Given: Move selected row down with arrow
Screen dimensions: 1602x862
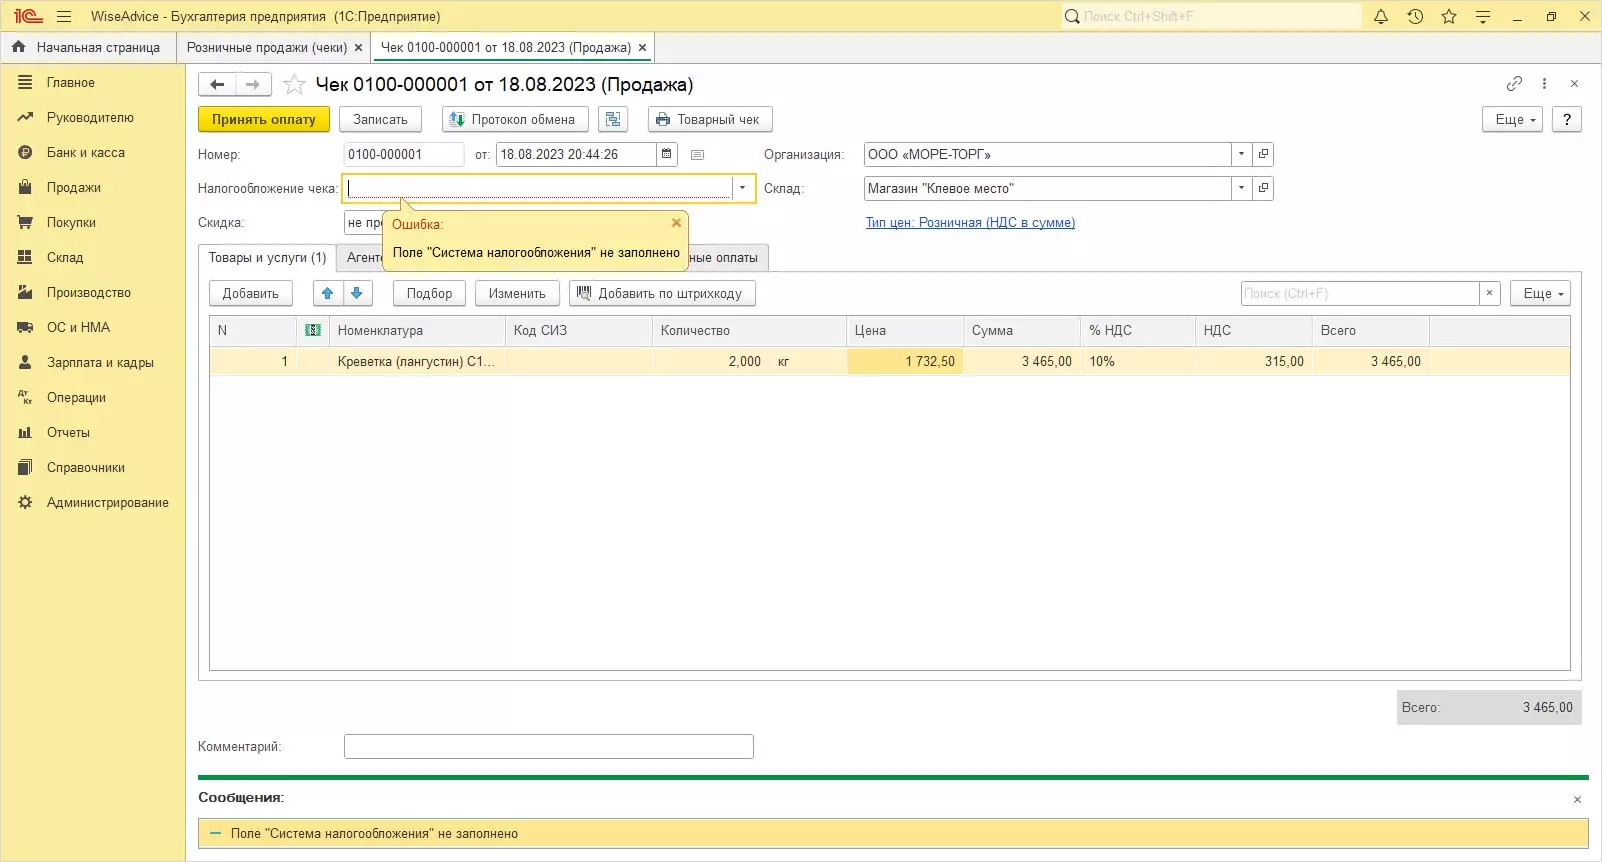Looking at the screenshot, I should pos(357,293).
